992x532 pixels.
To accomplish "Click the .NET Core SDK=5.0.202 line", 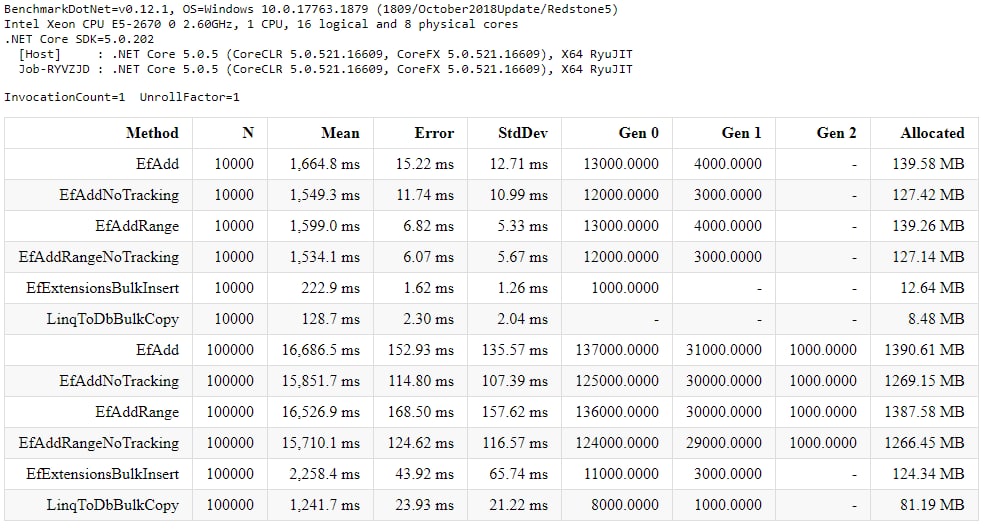I will click(78, 39).
